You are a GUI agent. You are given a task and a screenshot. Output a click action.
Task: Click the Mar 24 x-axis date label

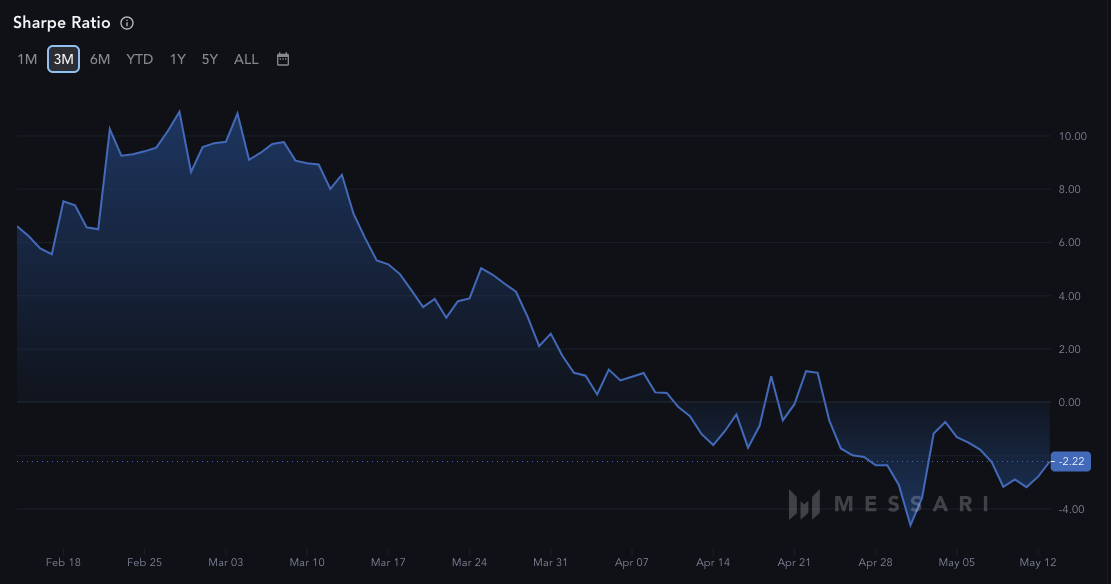pos(469,562)
